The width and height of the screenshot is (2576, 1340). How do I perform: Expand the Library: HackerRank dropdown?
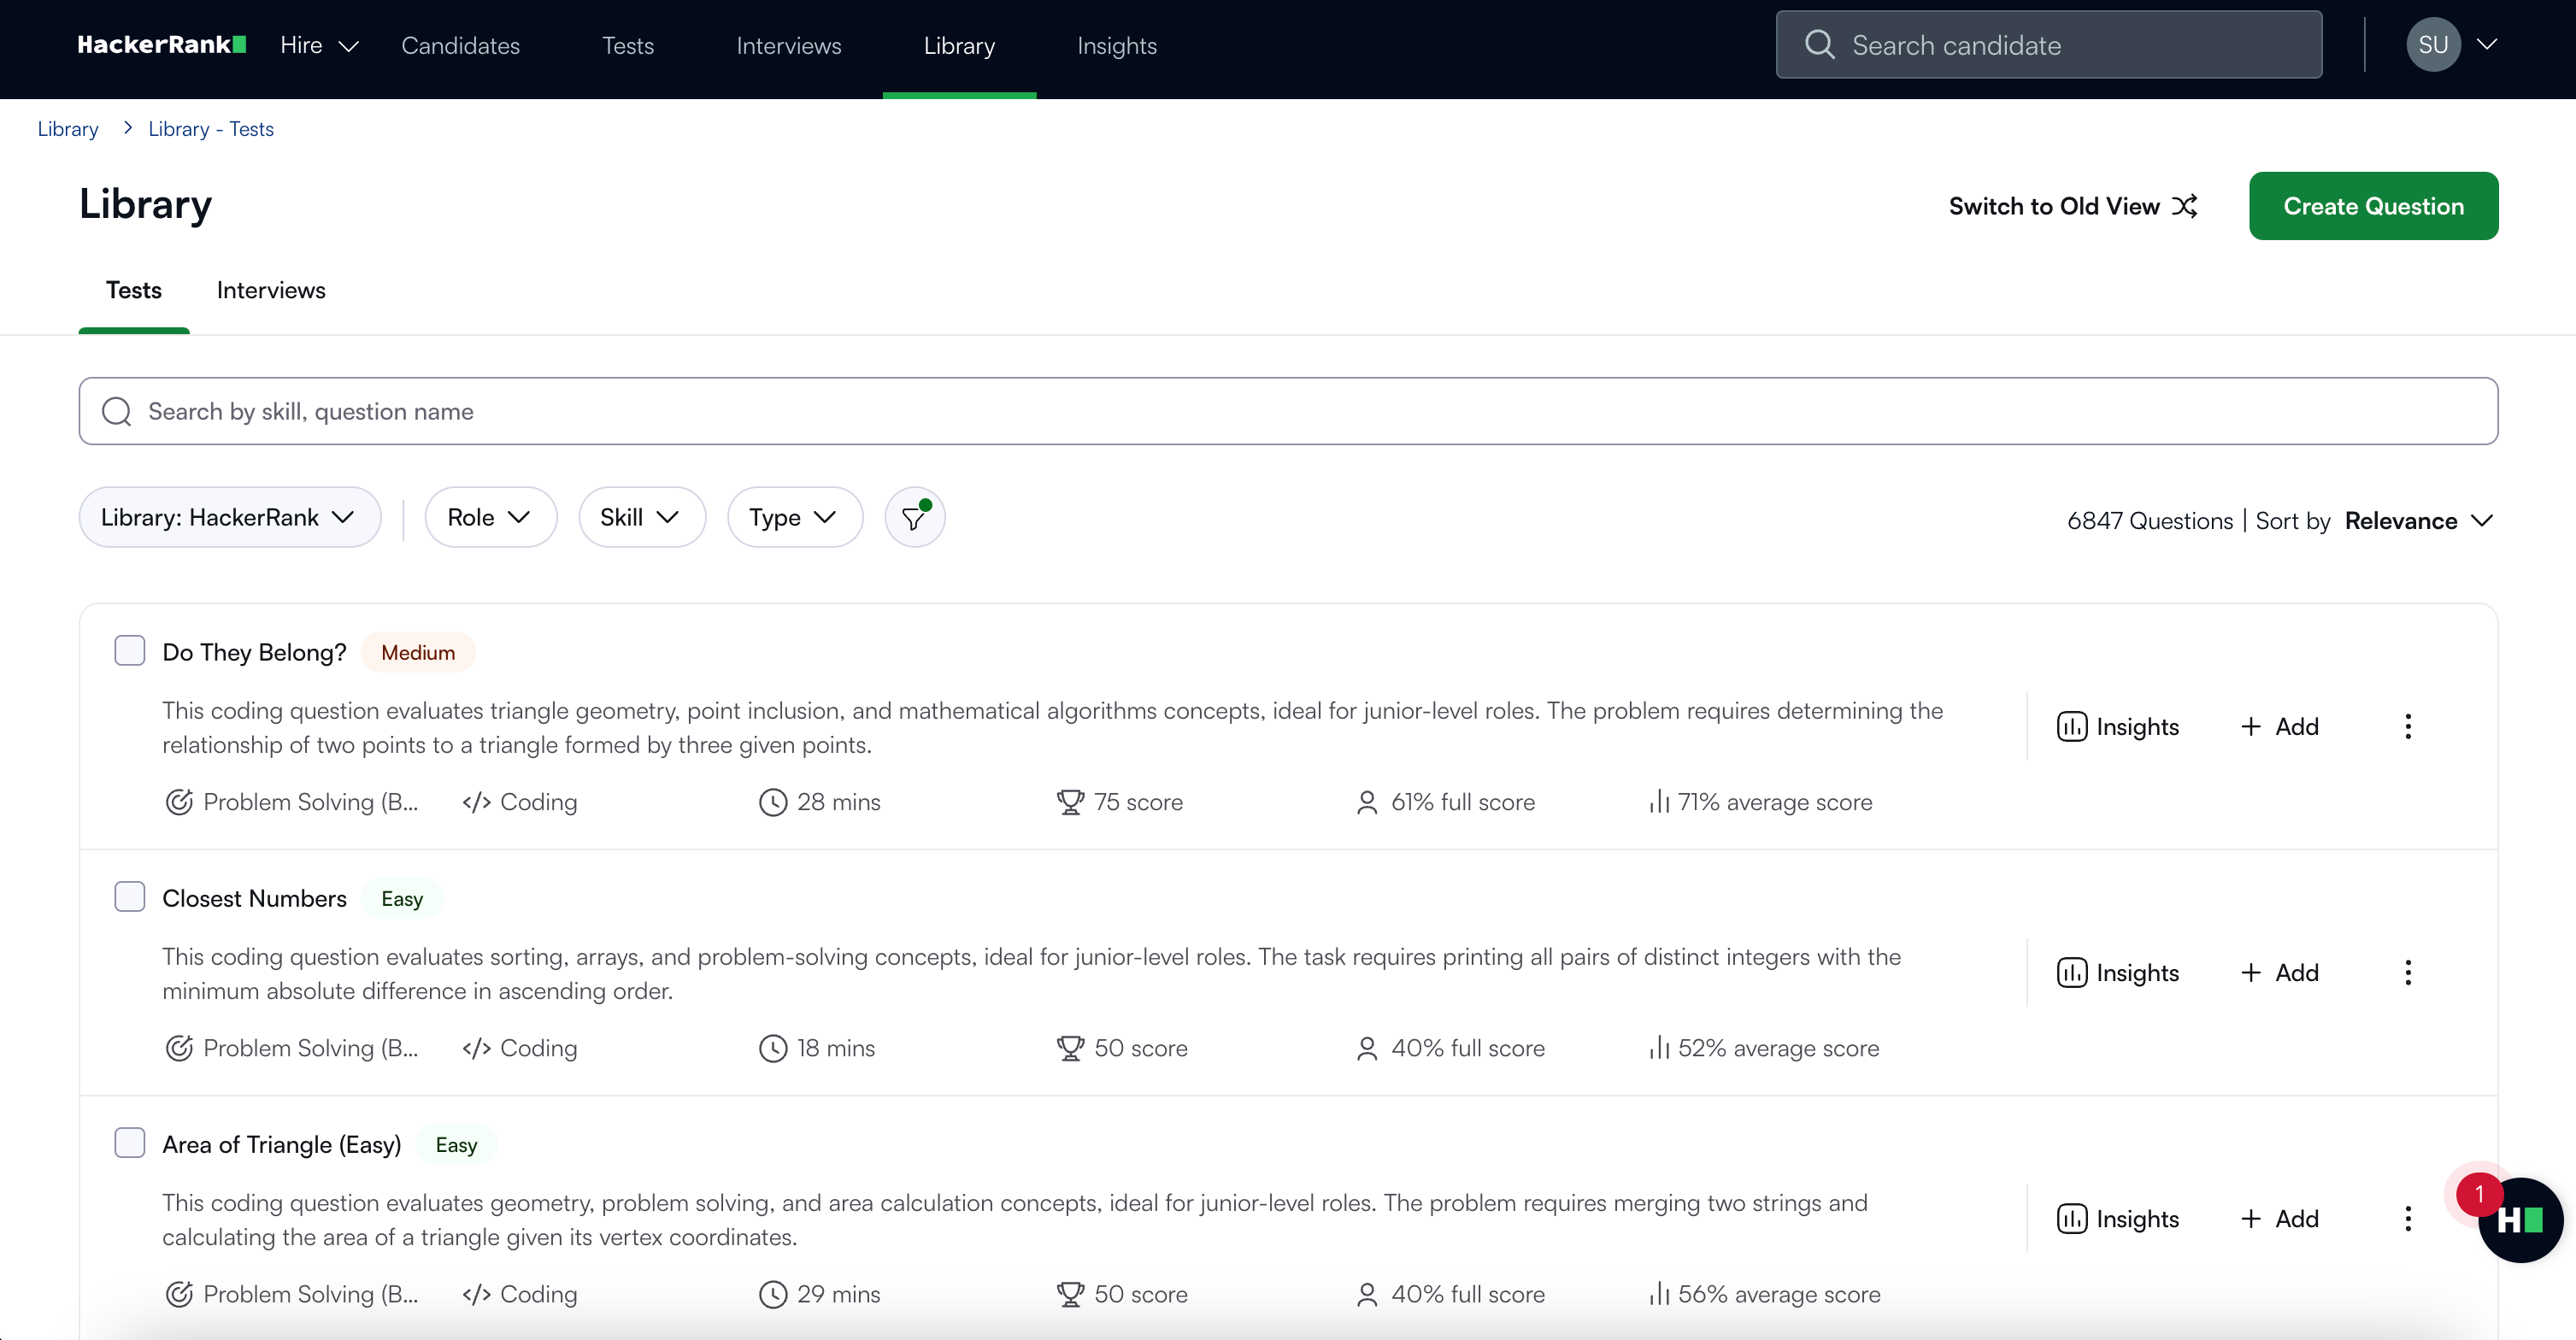coord(229,518)
